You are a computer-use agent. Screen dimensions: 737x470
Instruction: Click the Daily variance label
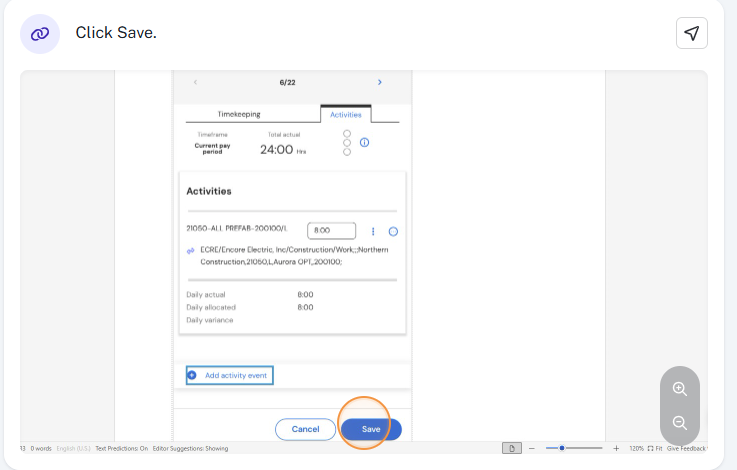pyautogui.click(x=210, y=320)
